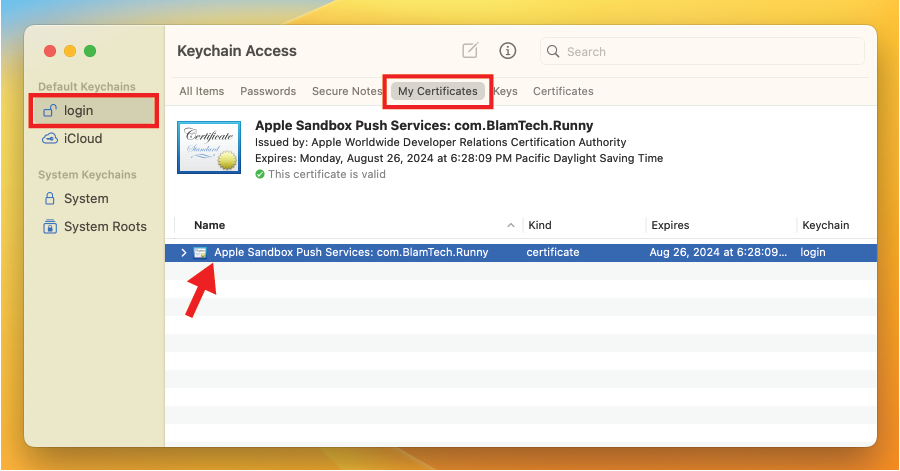Image resolution: width=900 pixels, height=471 pixels.
Task: Click 'certificate' kind cell in row
Action: tap(553, 252)
